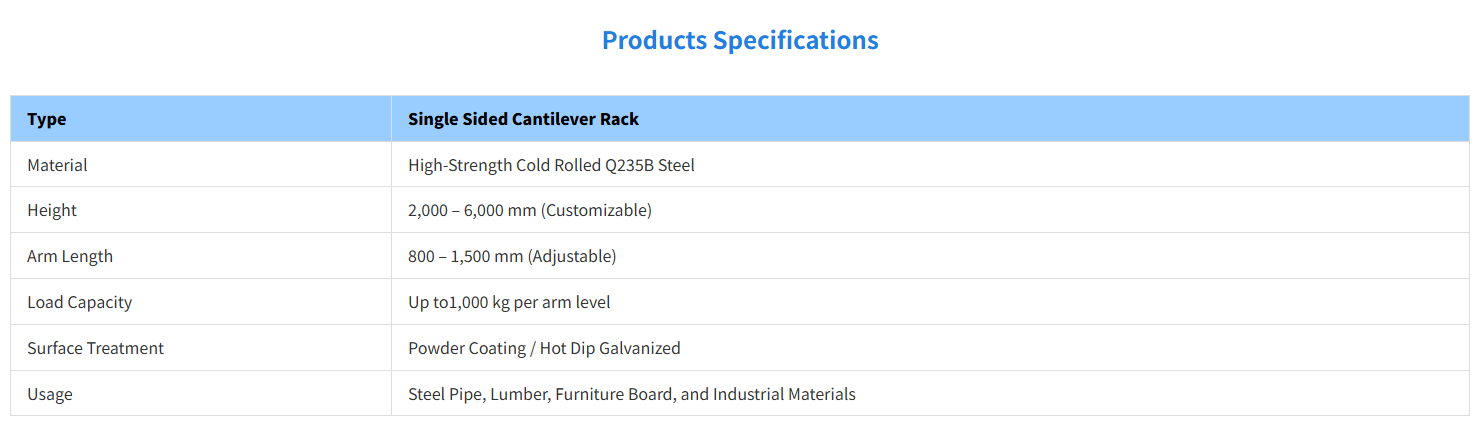Click the Products Specifications heading

pyautogui.click(x=740, y=41)
